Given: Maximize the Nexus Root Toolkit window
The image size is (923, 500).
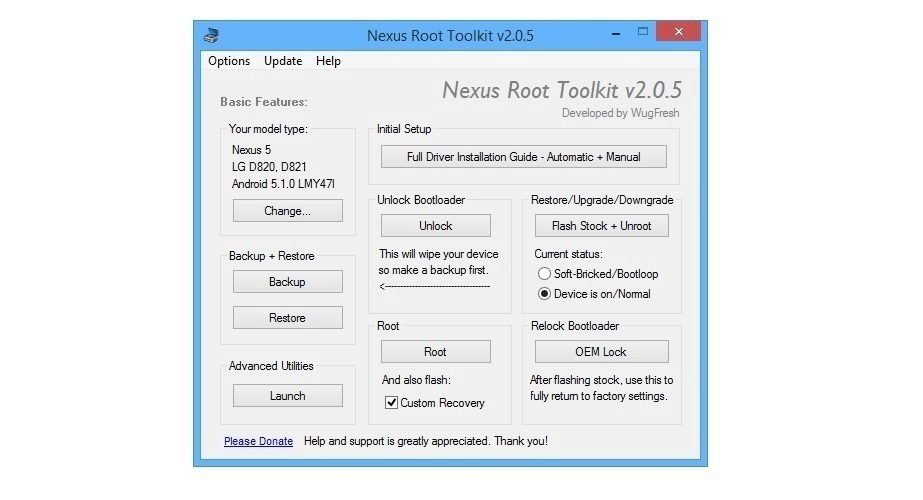Looking at the screenshot, I should 643,31.
